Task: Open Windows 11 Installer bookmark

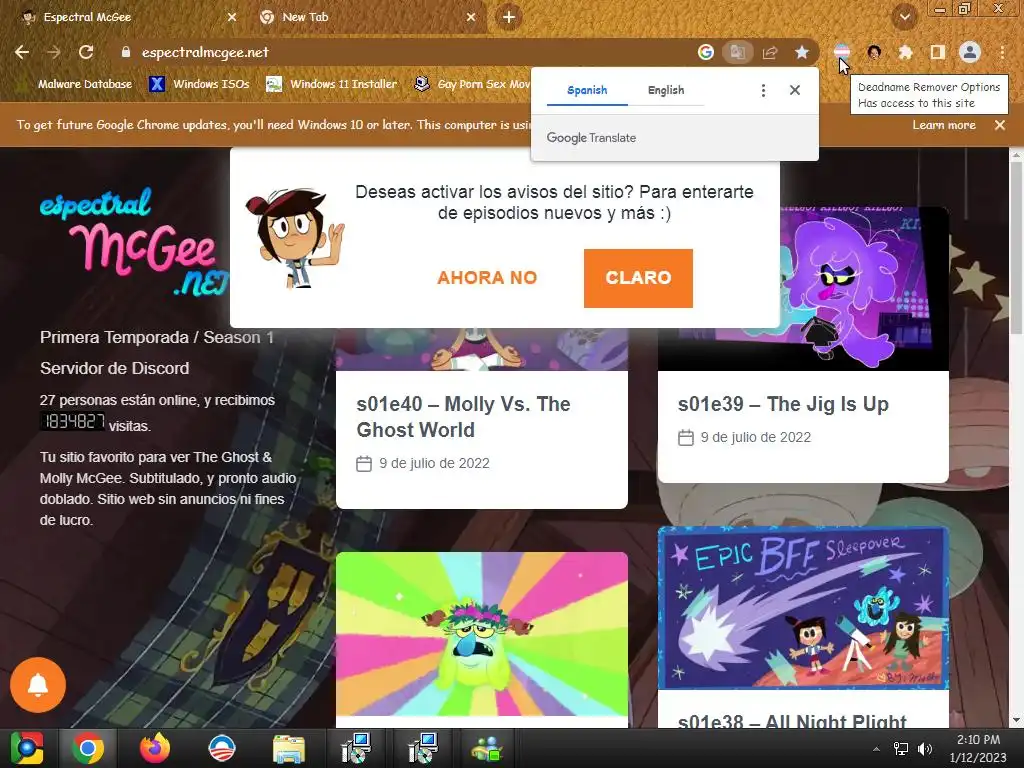Action: (332, 84)
